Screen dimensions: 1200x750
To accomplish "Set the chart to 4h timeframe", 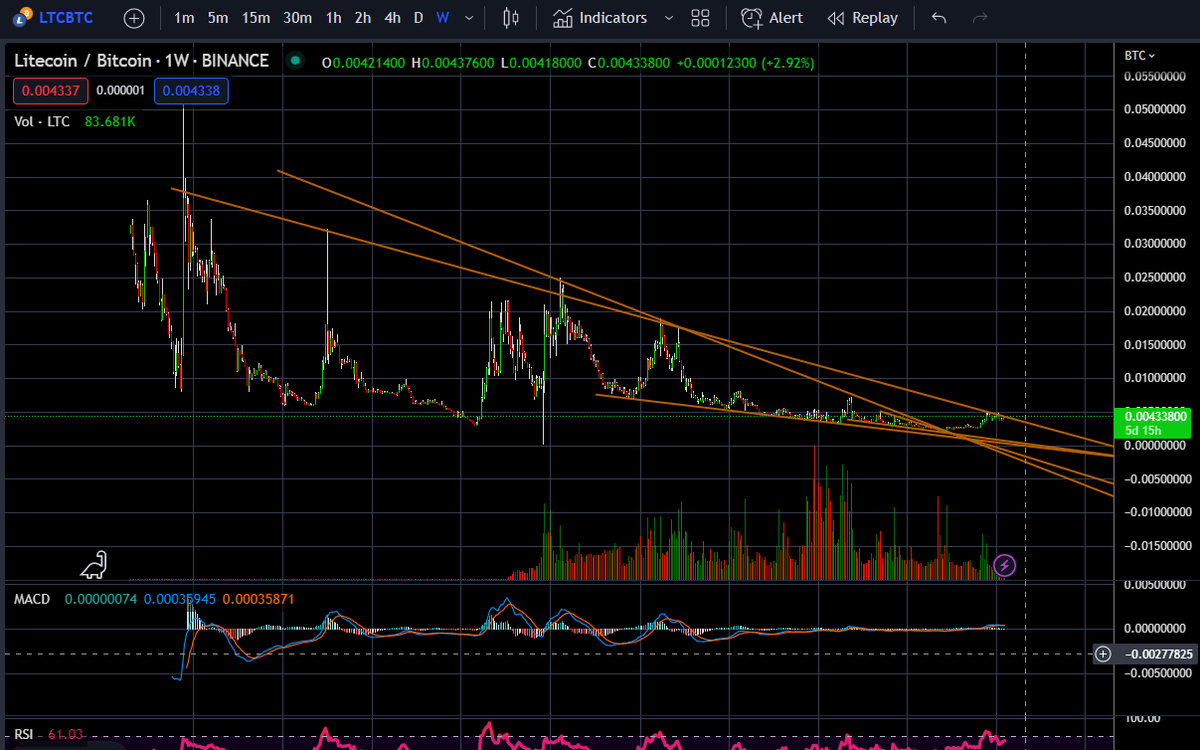I will tap(393, 18).
